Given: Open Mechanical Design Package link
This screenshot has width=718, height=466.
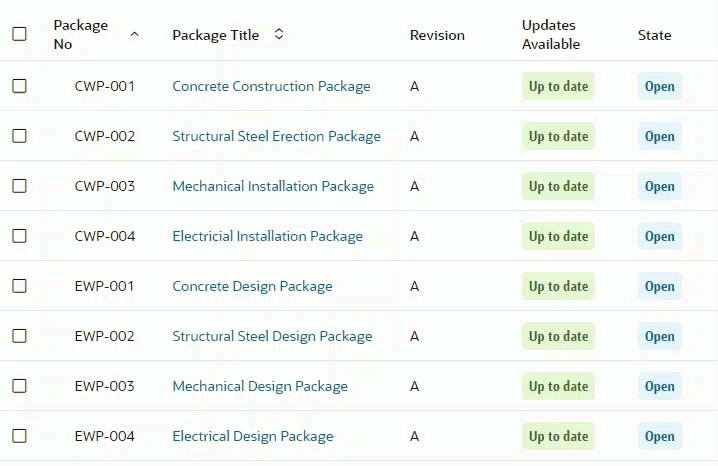Looking at the screenshot, I should [x=260, y=386].
